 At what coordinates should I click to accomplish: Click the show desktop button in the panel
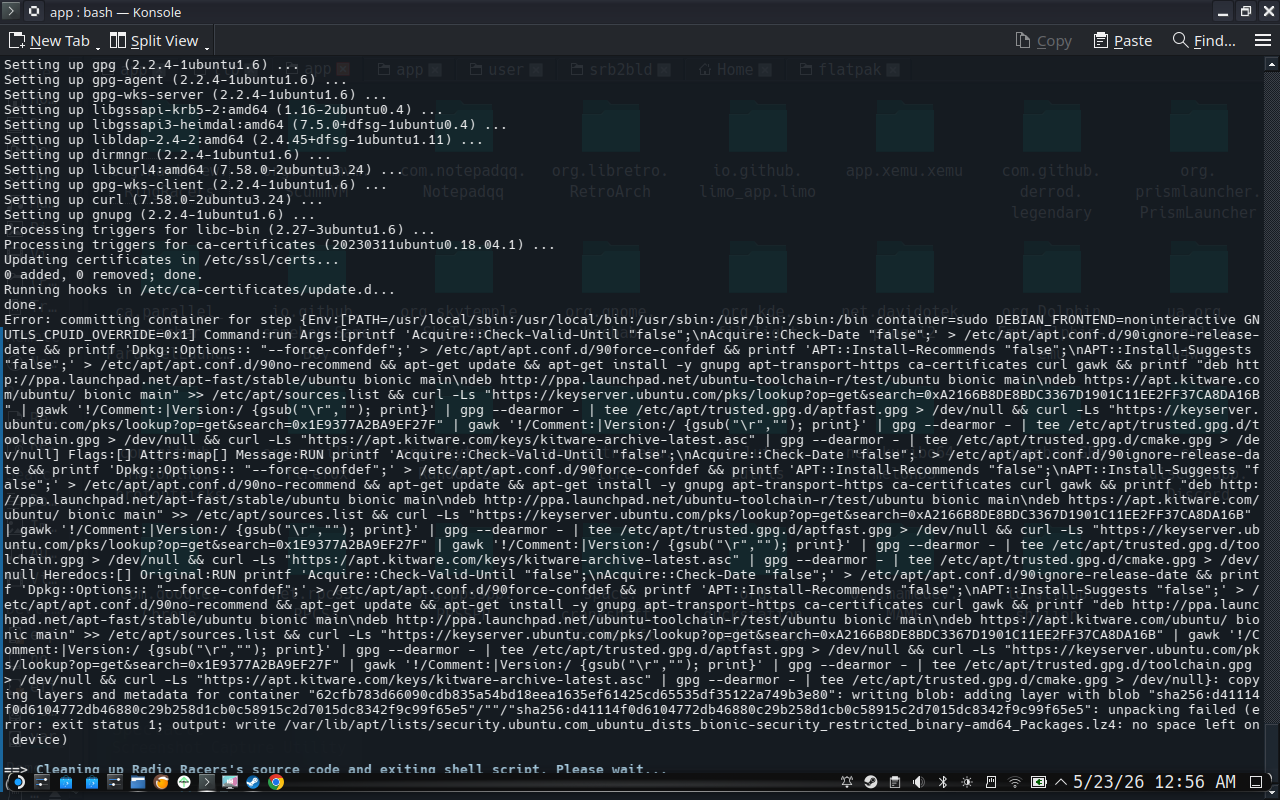coord(1256,782)
